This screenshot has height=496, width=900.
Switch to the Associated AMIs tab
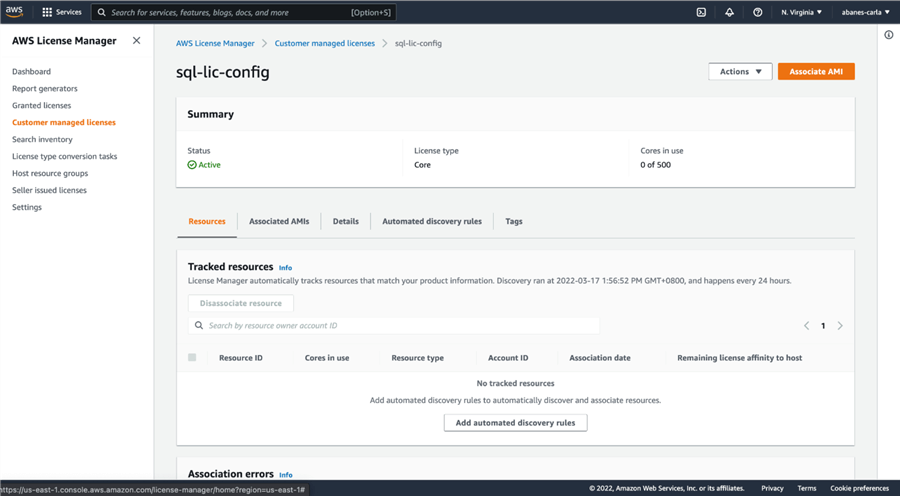pos(279,221)
